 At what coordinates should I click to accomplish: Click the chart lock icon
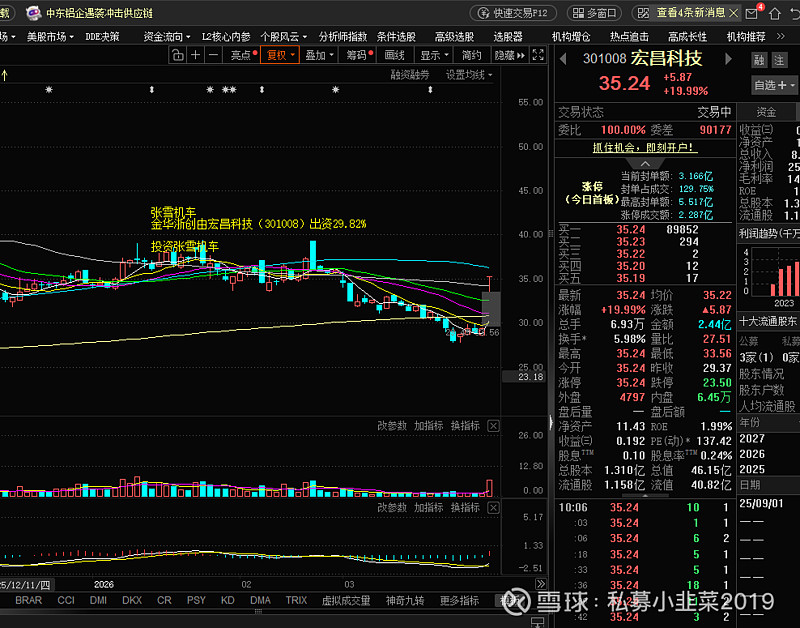pos(178,55)
